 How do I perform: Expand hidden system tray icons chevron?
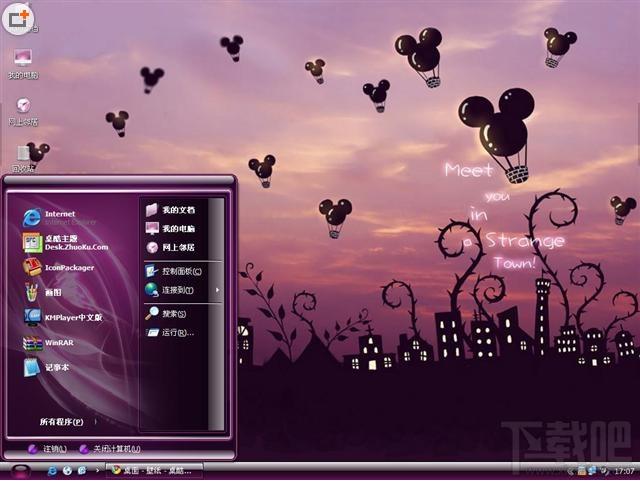570,472
